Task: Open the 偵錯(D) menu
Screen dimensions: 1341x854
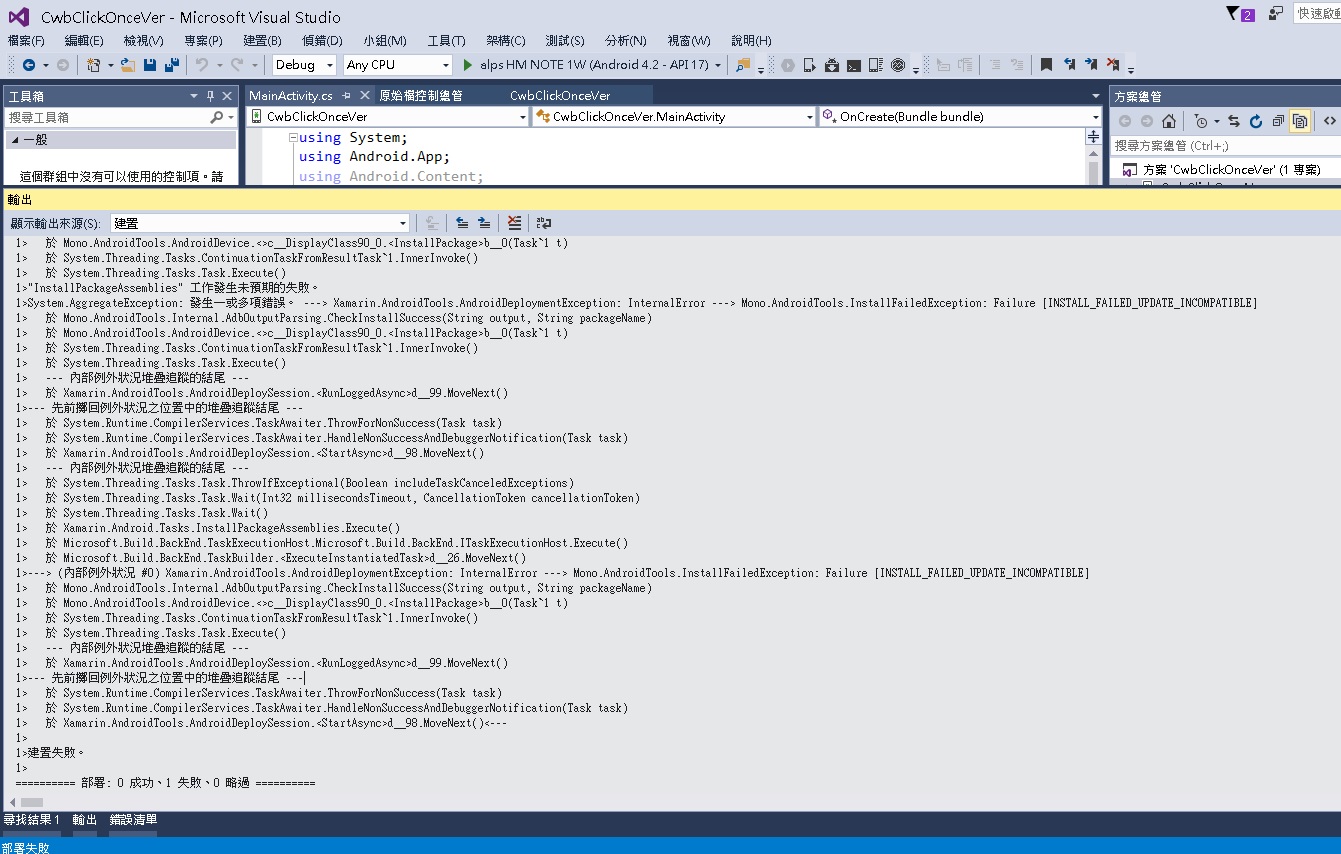Action: 322,41
